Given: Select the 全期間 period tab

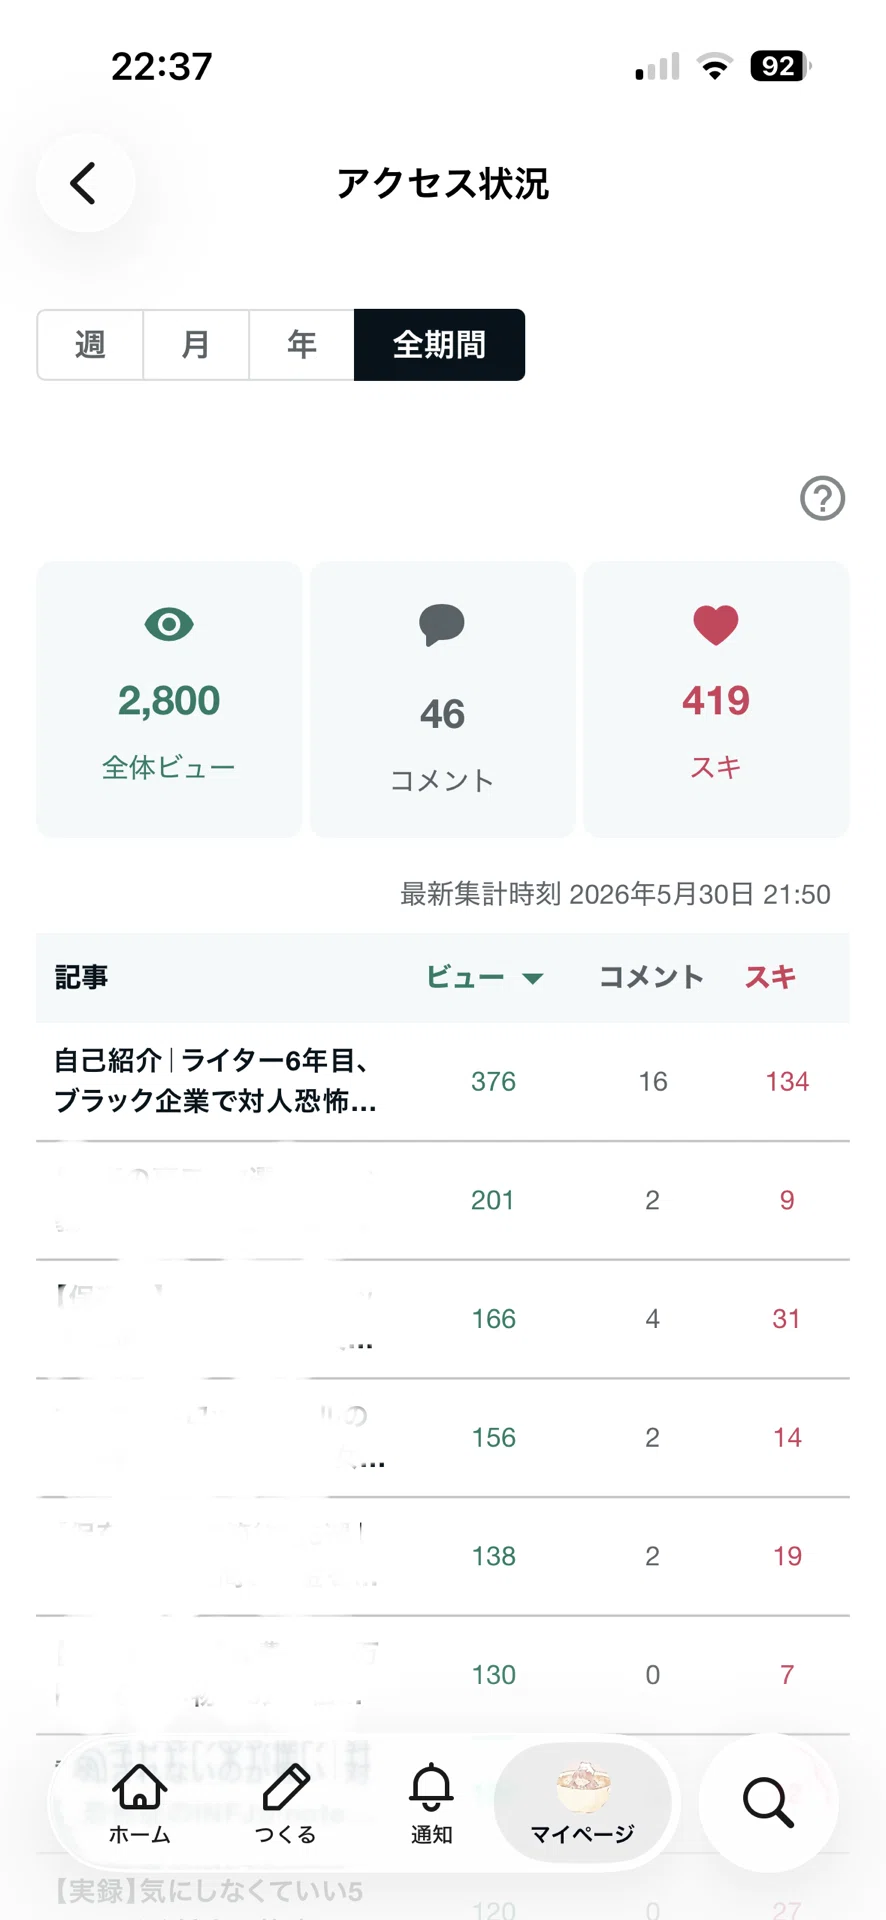Looking at the screenshot, I should [x=440, y=345].
